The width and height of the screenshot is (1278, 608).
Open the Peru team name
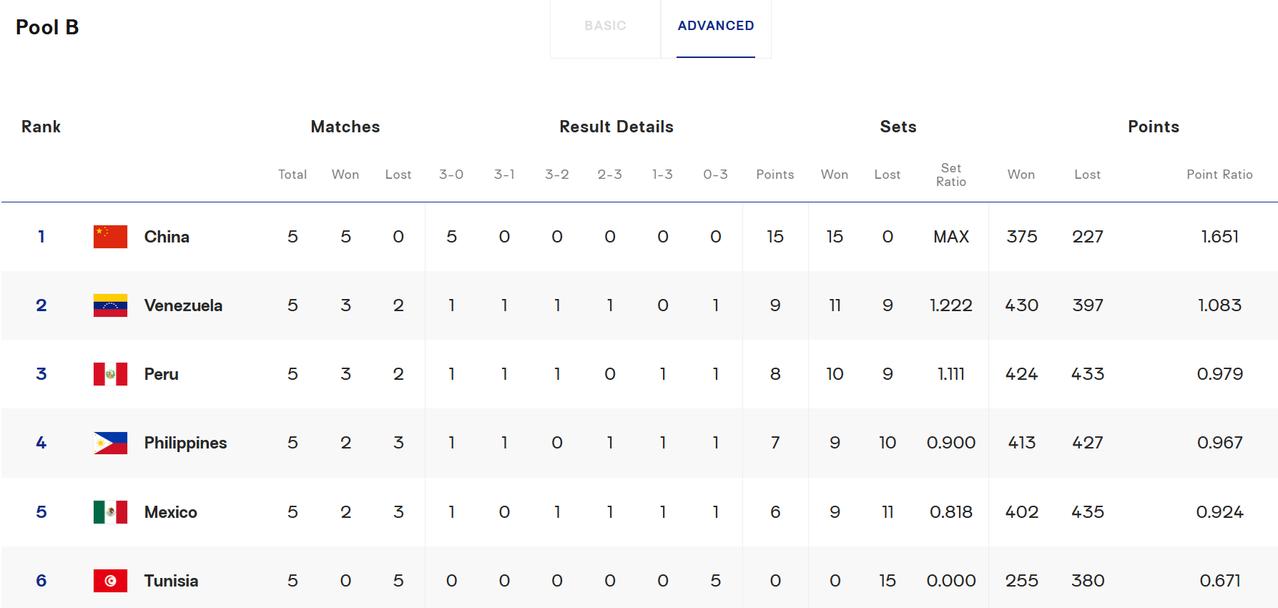point(161,374)
